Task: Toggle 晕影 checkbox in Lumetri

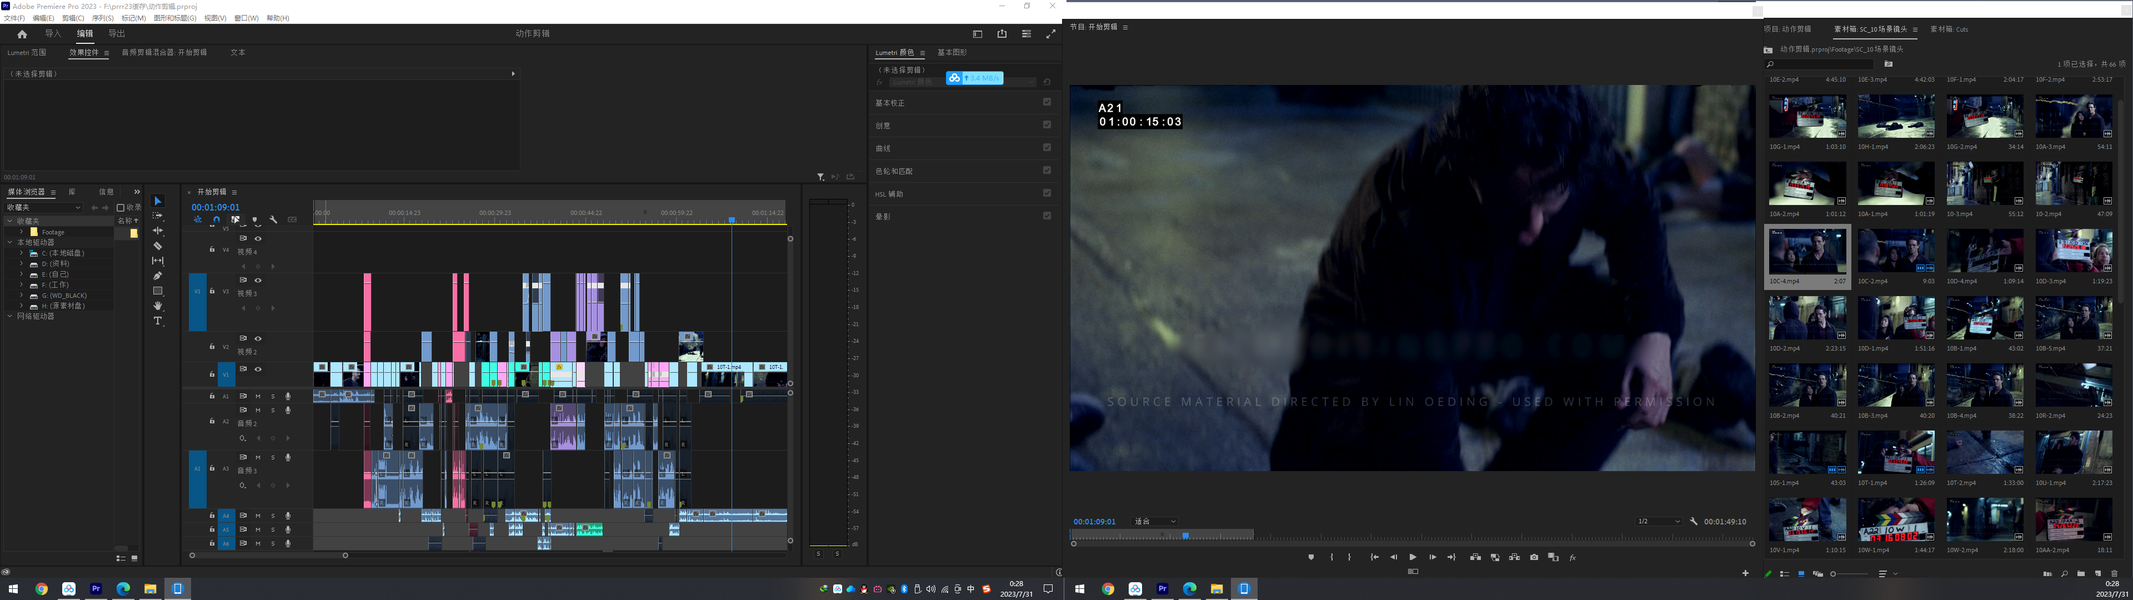Action: [1047, 216]
